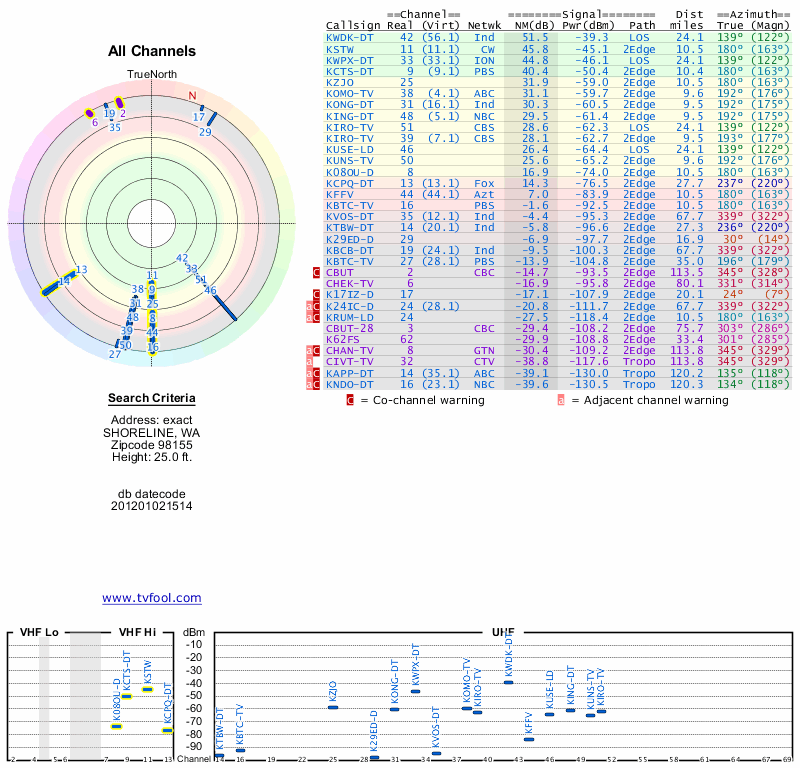Click the red C icon in the legend
Viewport: 800px width, 768px height.
pyautogui.click(x=349, y=400)
